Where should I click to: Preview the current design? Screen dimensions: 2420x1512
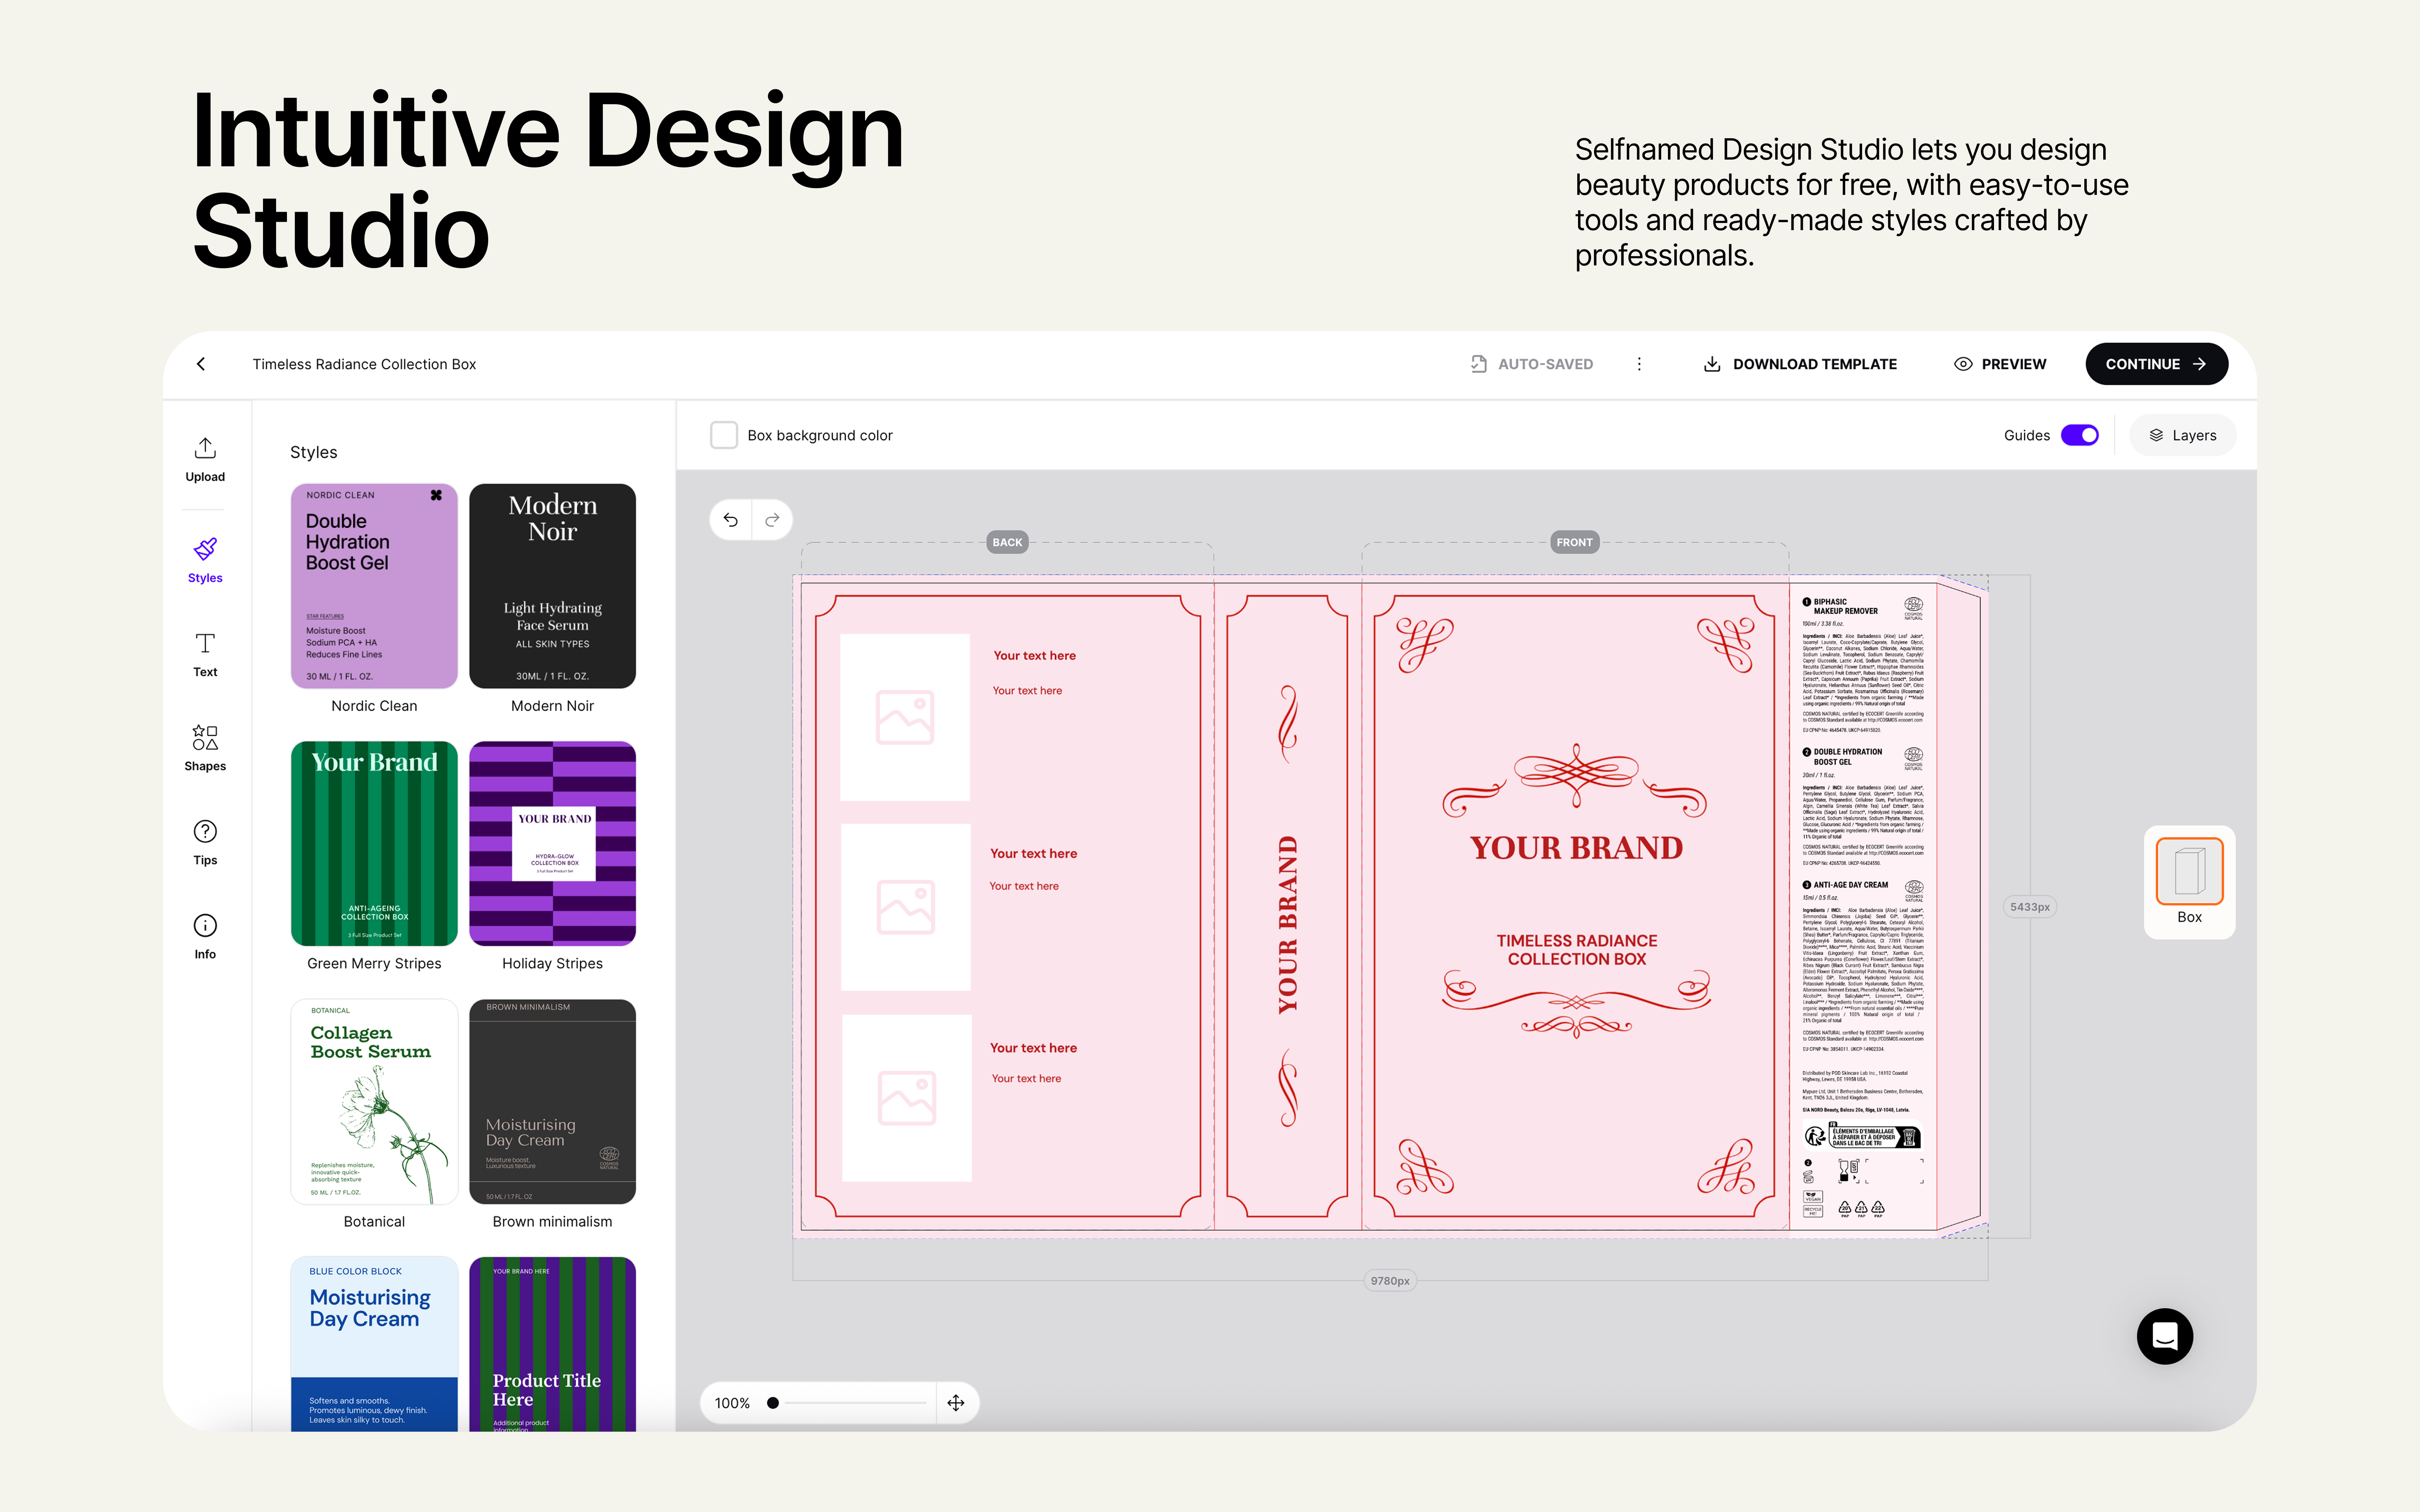[2000, 364]
